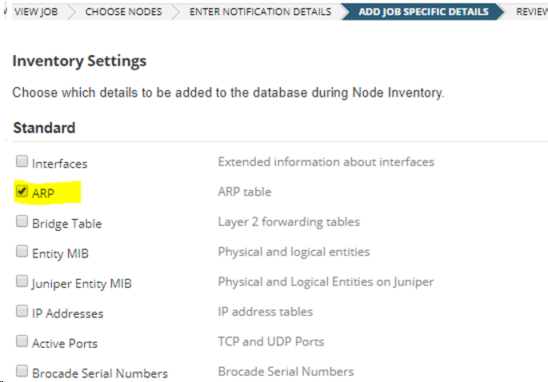Tick the Entity MIB checkbox
548x382 pixels.
22,251
